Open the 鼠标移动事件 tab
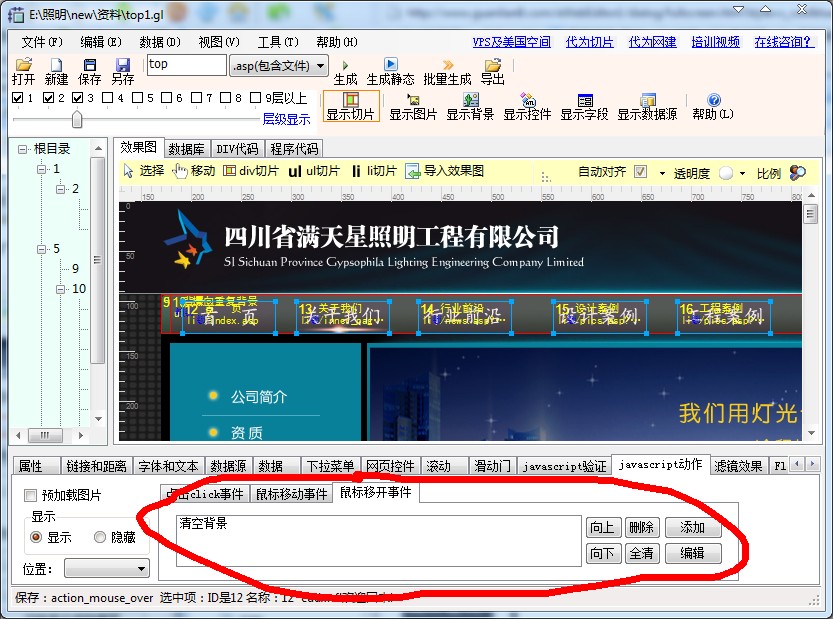The height and width of the screenshot is (619, 833). pyautogui.click(x=292, y=494)
